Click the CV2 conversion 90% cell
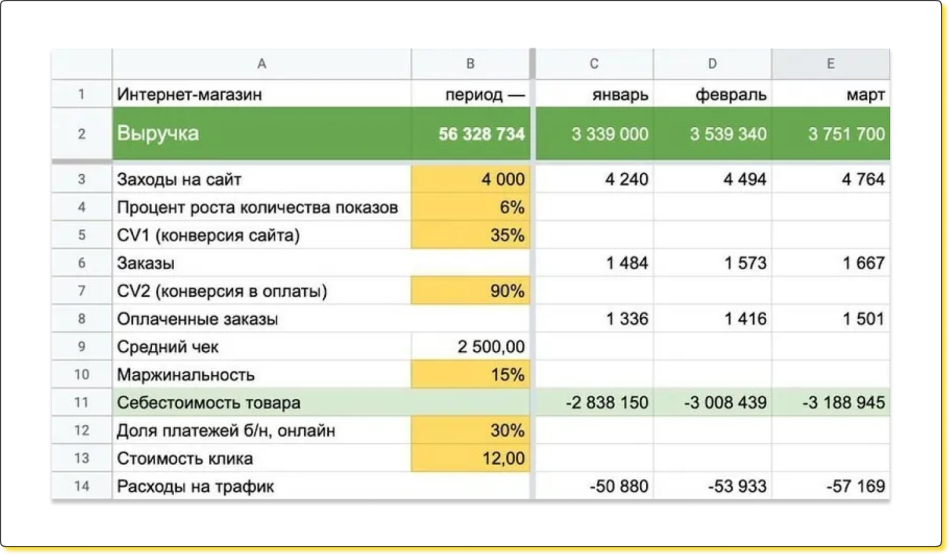 click(x=470, y=292)
